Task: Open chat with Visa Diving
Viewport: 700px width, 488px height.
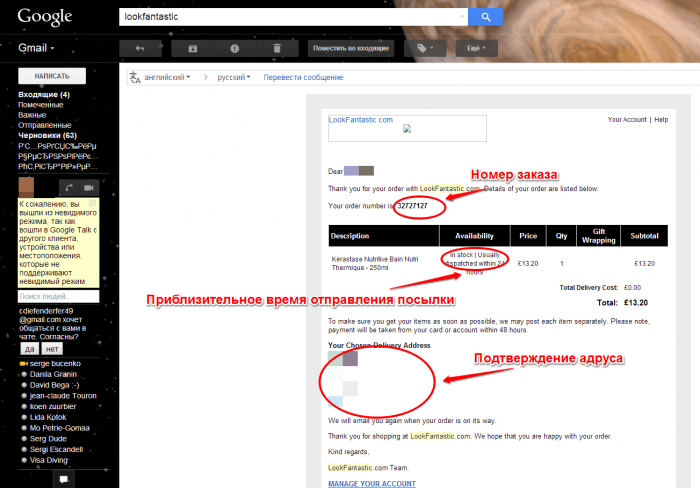Action: (x=48, y=460)
